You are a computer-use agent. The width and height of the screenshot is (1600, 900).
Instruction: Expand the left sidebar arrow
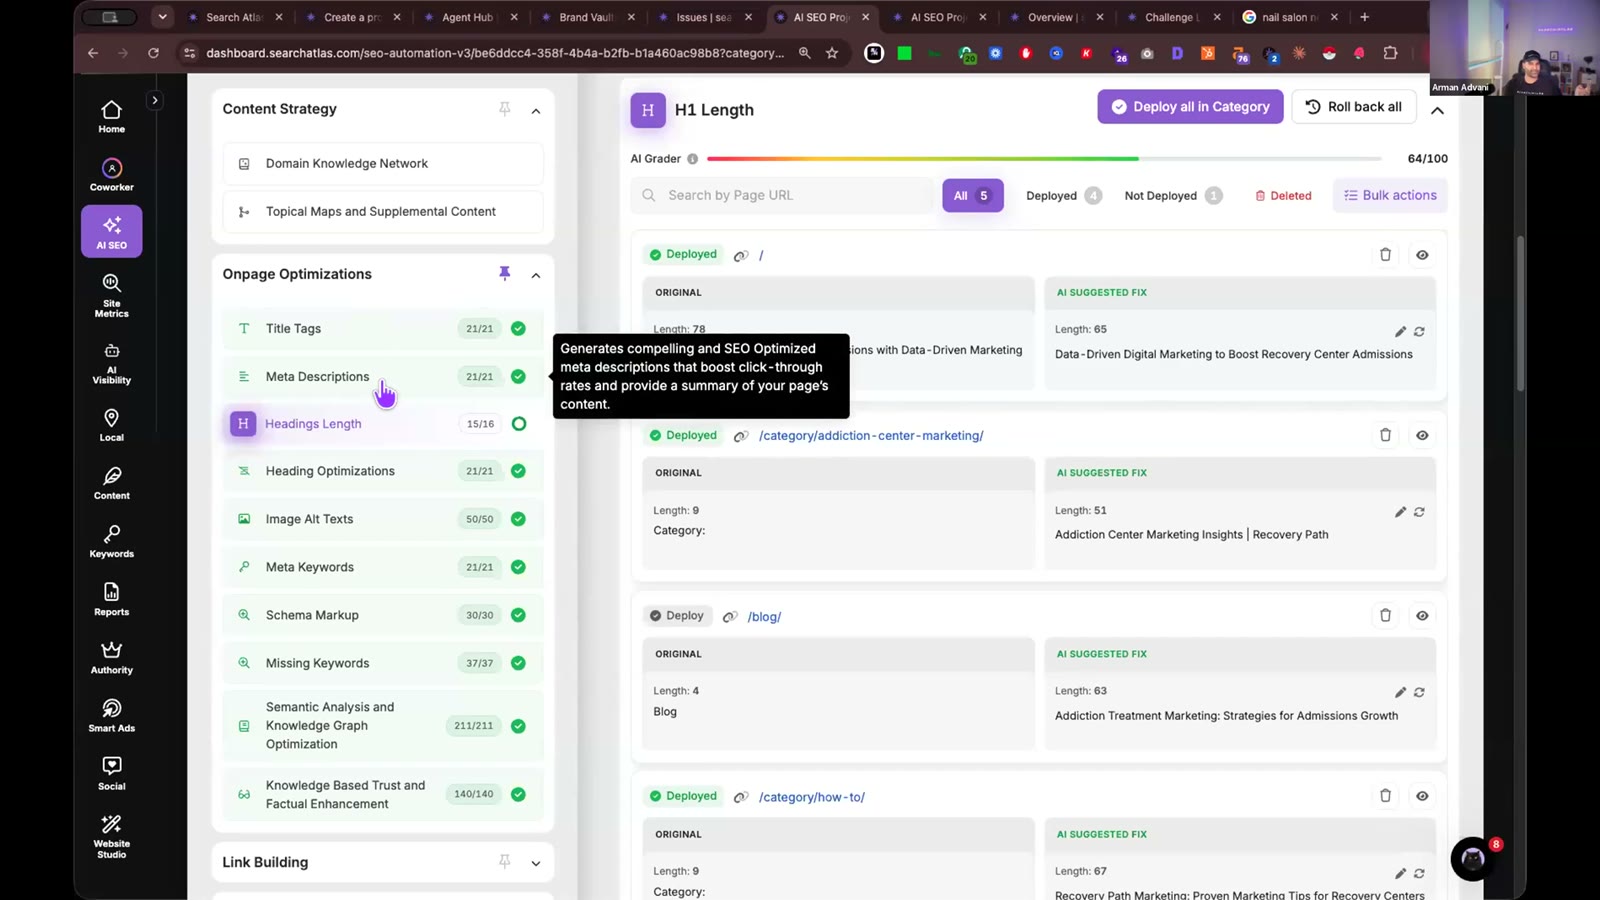point(154,100)
